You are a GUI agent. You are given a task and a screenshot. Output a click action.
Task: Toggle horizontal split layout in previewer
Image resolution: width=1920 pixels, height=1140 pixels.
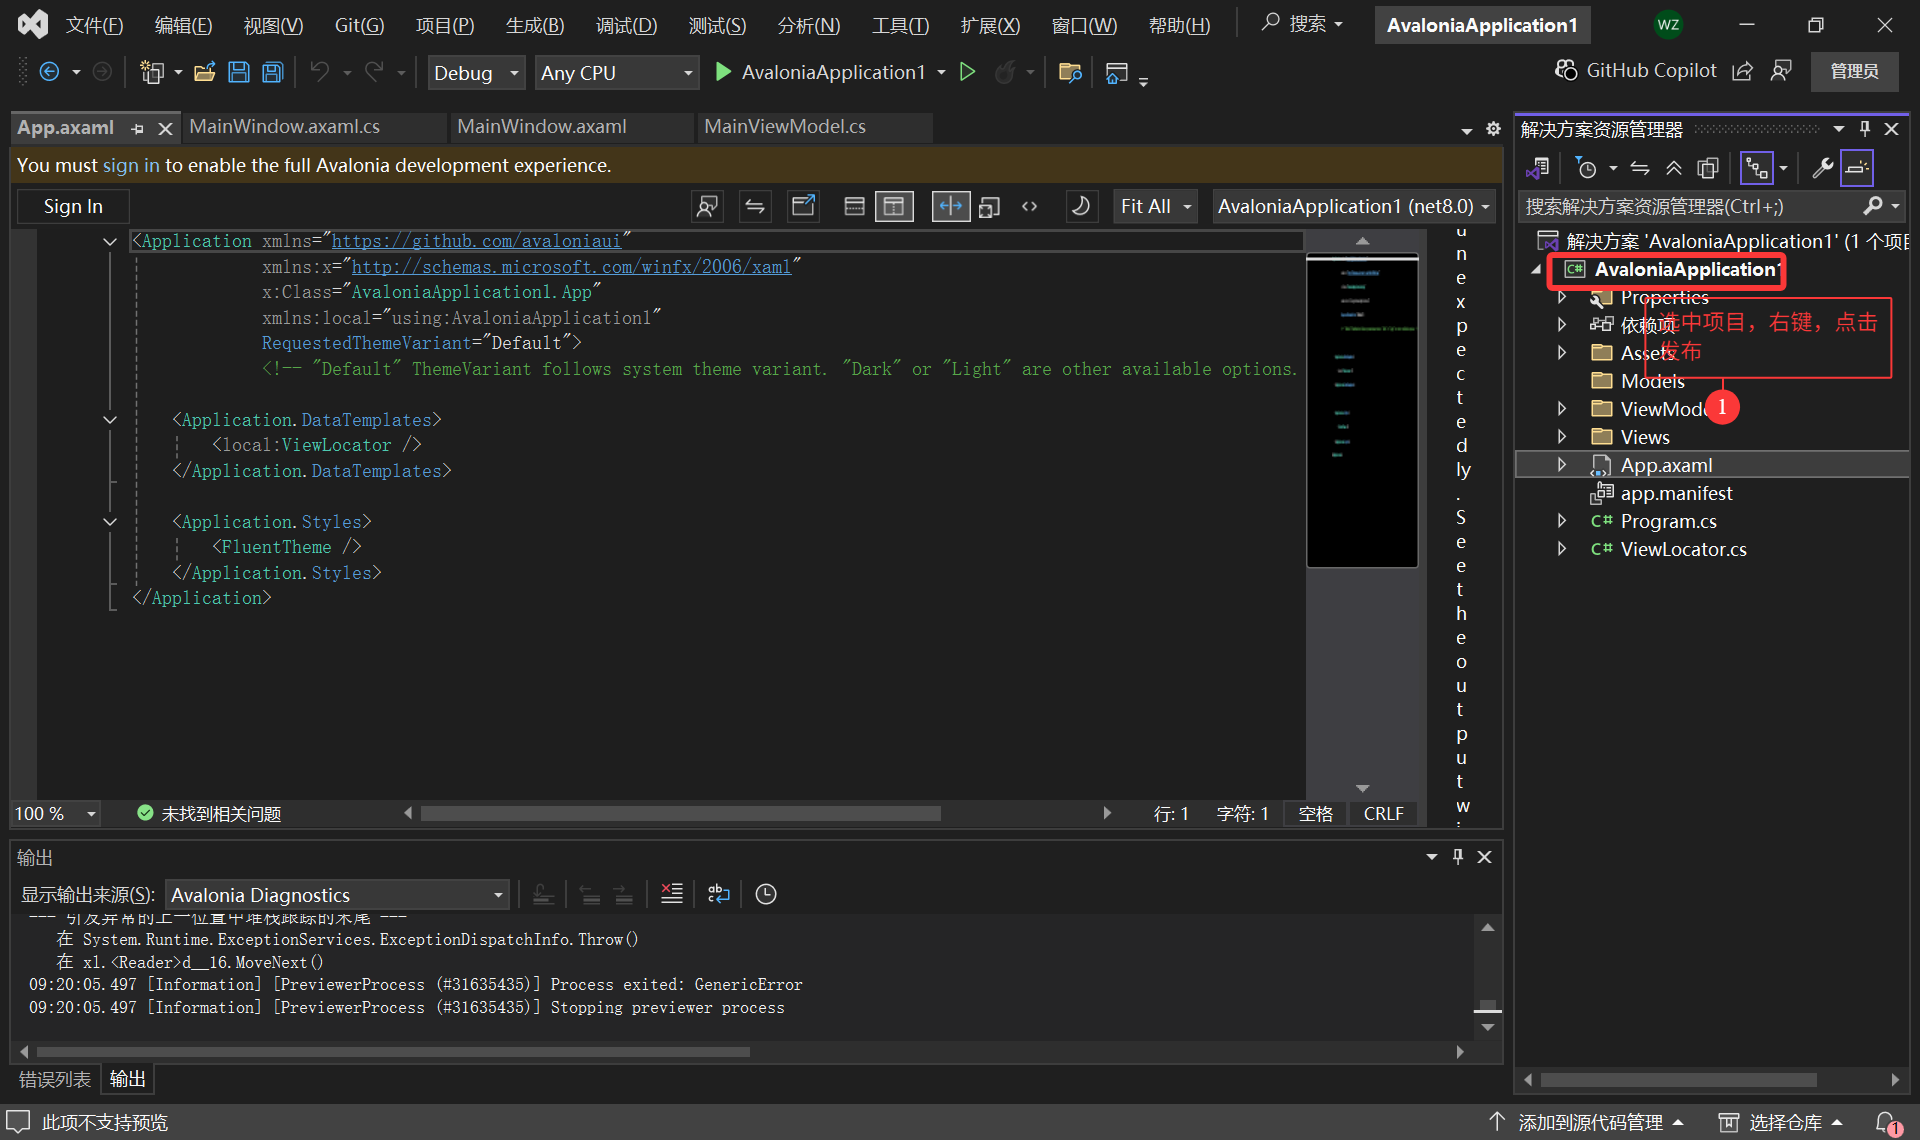[854, 206]
